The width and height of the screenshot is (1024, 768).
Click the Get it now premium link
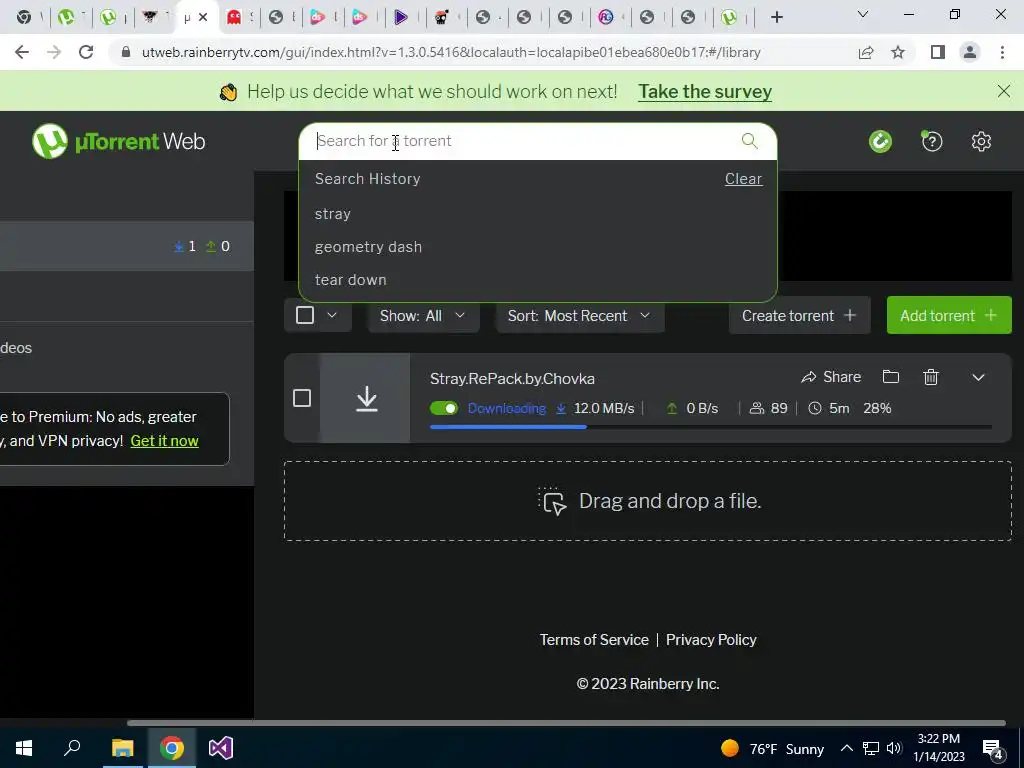point(165,441)
